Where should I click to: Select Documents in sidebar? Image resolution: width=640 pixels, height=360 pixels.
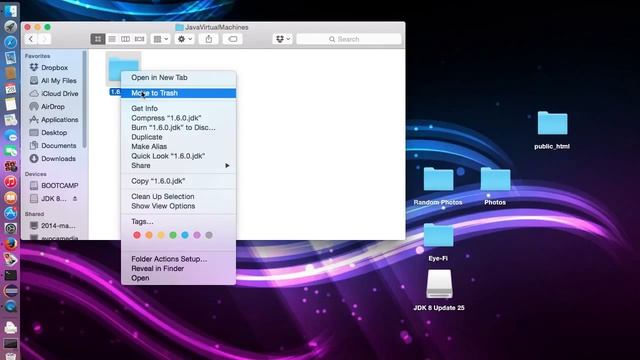click(x=54, y=146)
